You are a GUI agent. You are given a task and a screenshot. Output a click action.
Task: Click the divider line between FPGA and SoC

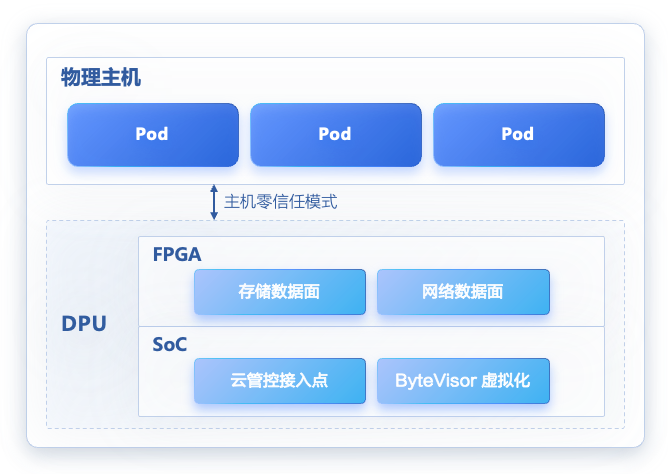371,326
